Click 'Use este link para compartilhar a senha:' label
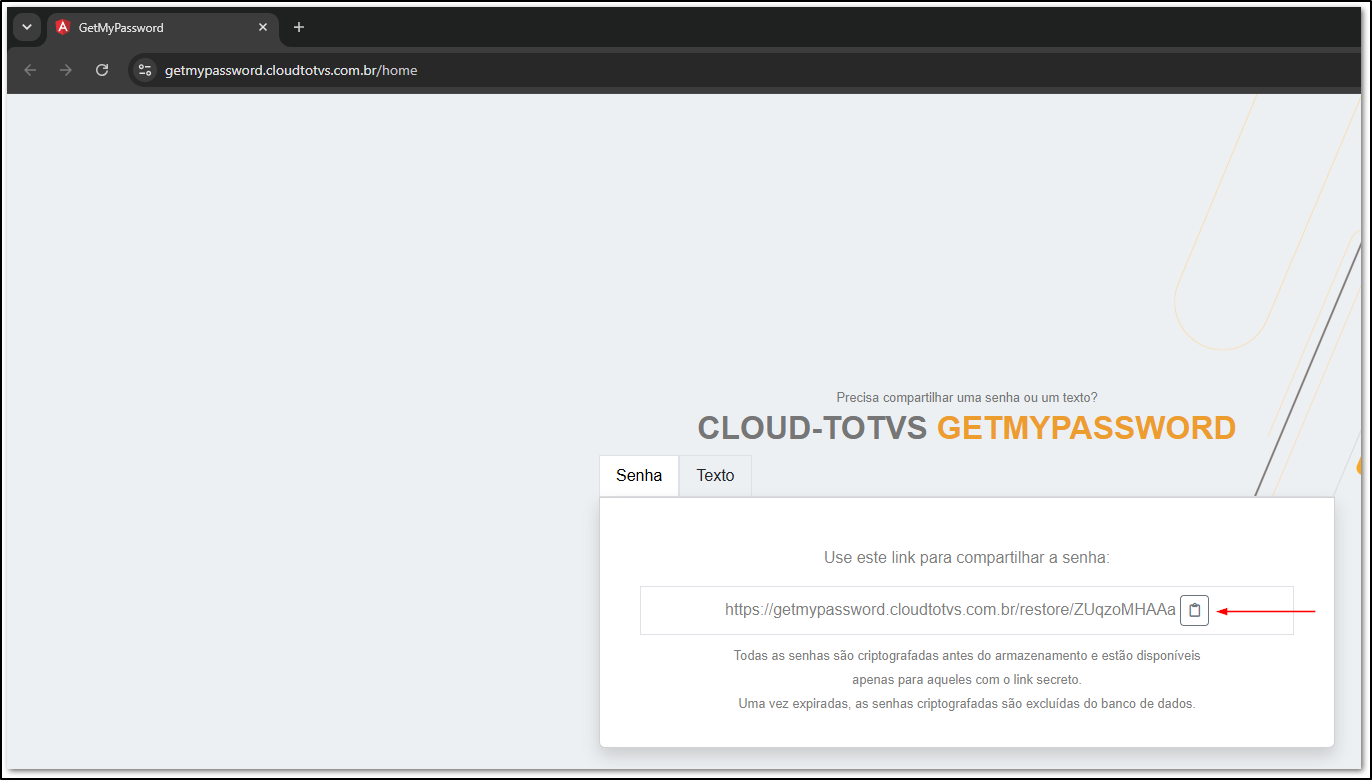The image size is (1372, 780). coord(966,557)
